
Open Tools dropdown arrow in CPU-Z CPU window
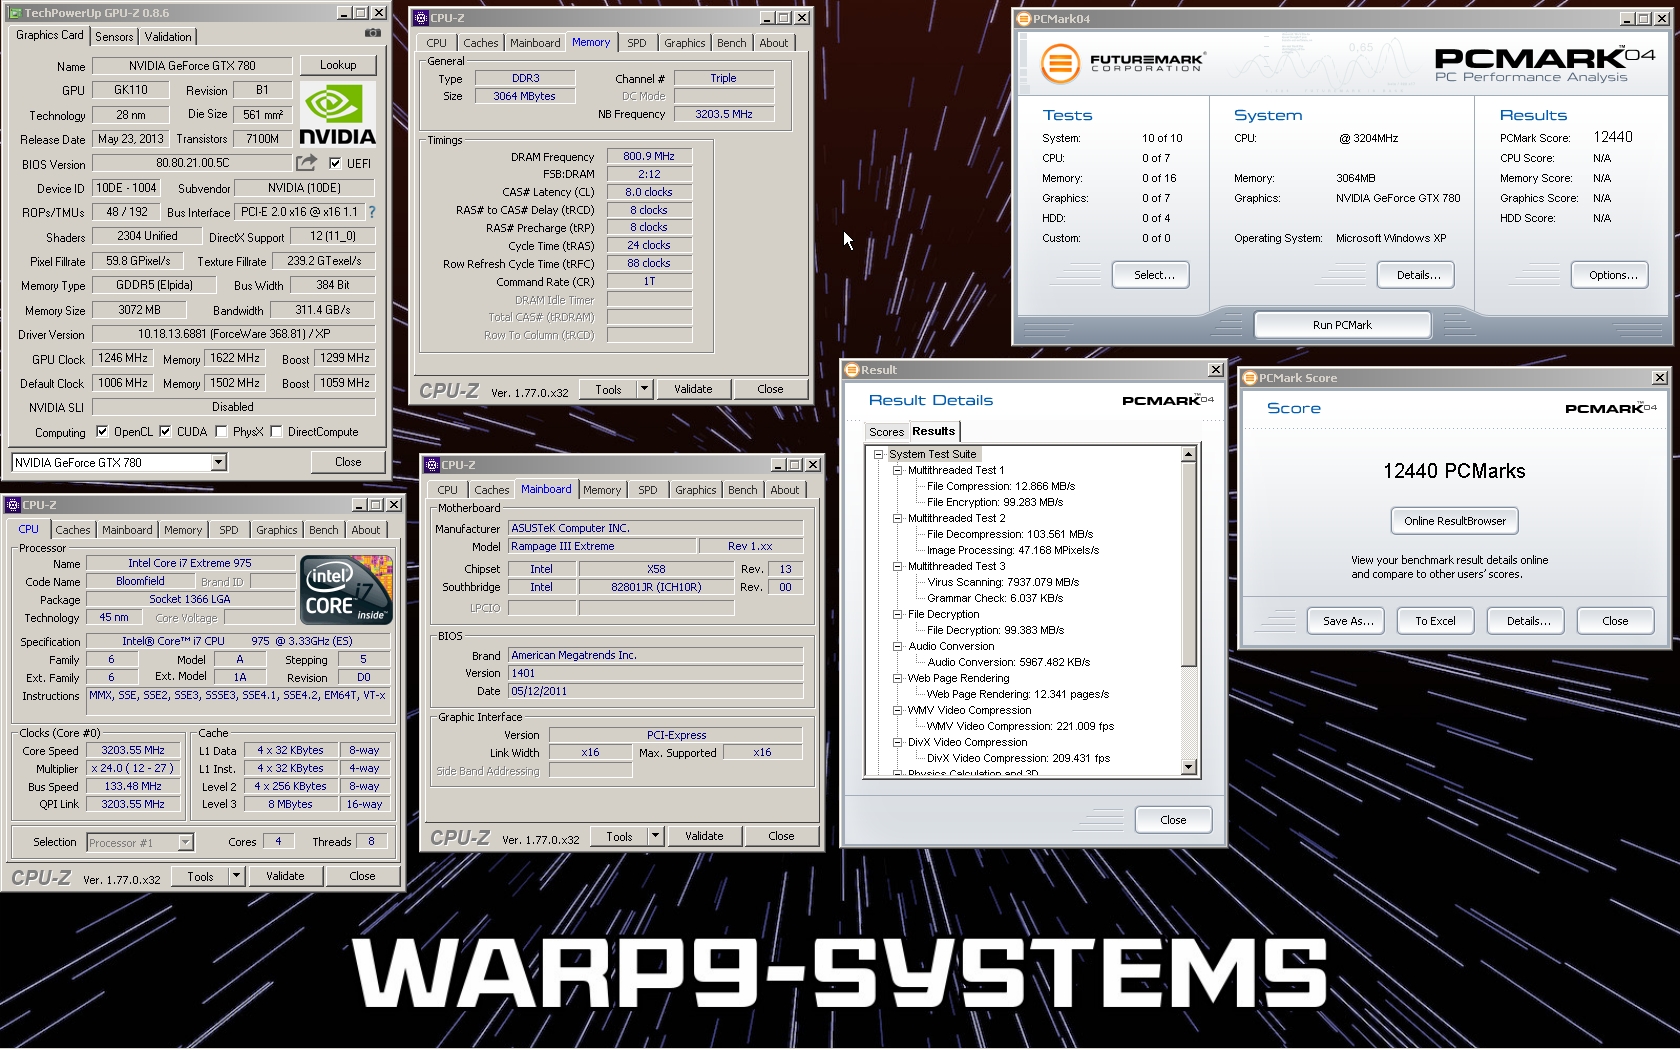pyautogui.click(x=236, y=876)
